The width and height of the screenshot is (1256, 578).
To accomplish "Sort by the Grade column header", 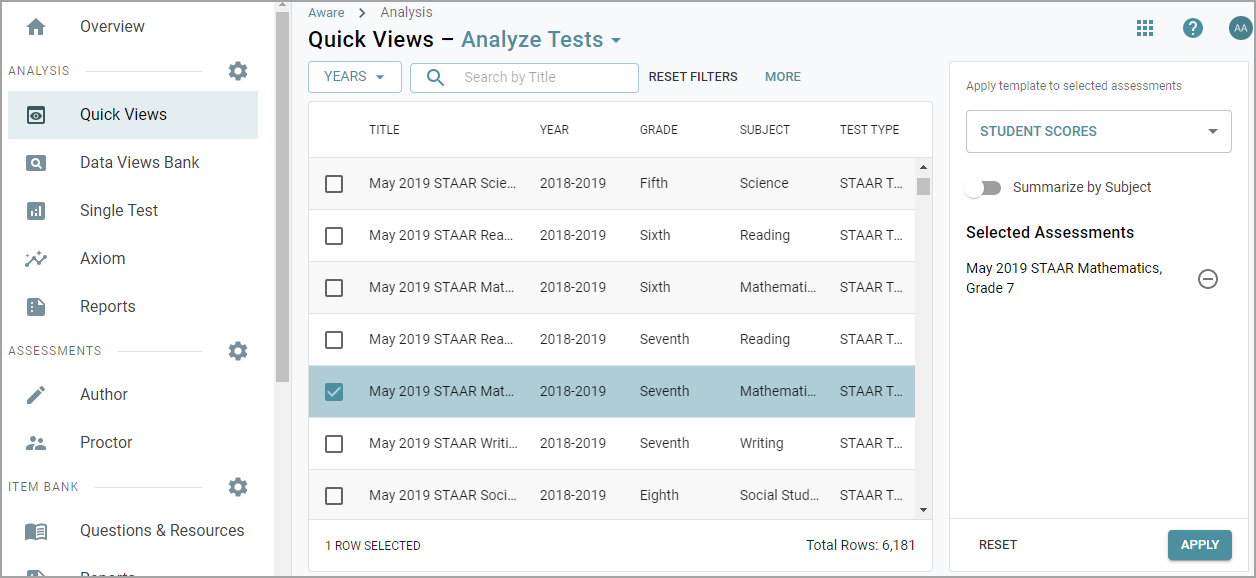I will click(659, 130).
